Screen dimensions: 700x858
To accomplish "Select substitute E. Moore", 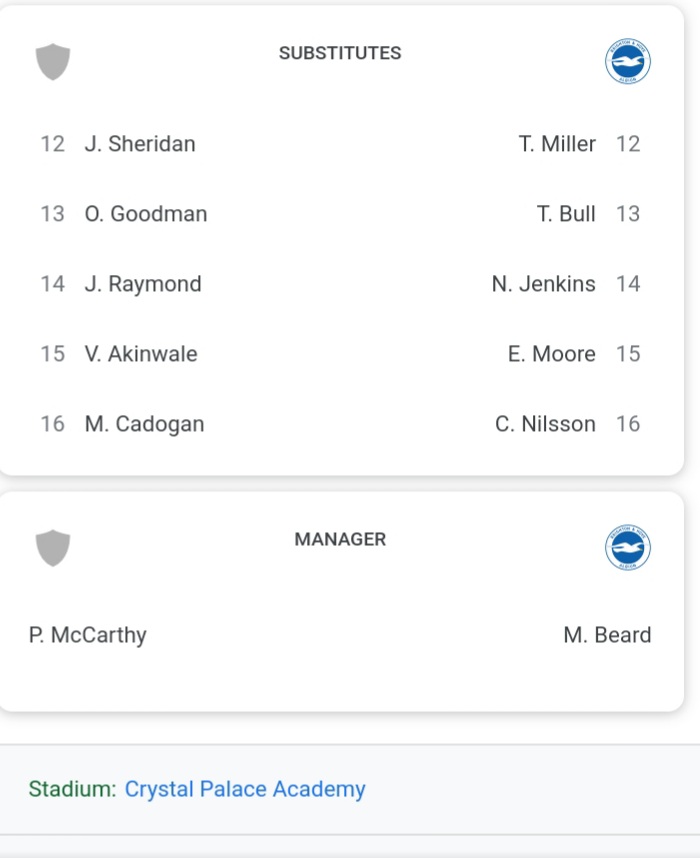I will (x=552, y=354).
